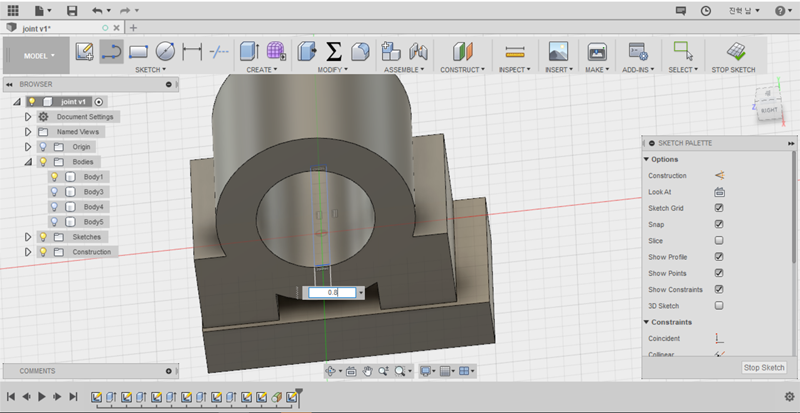Click the Save icon

[71, 10]
